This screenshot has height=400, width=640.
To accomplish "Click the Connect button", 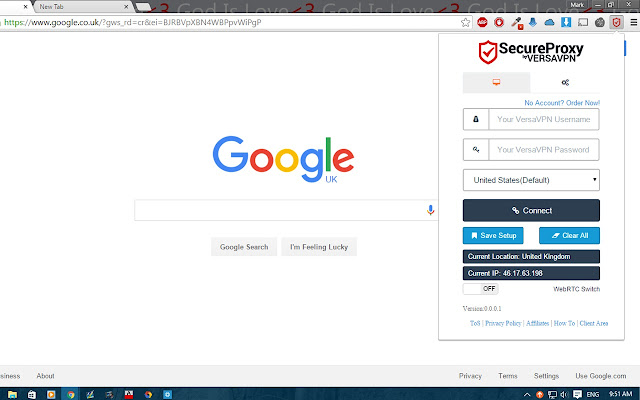I will 531,210.
